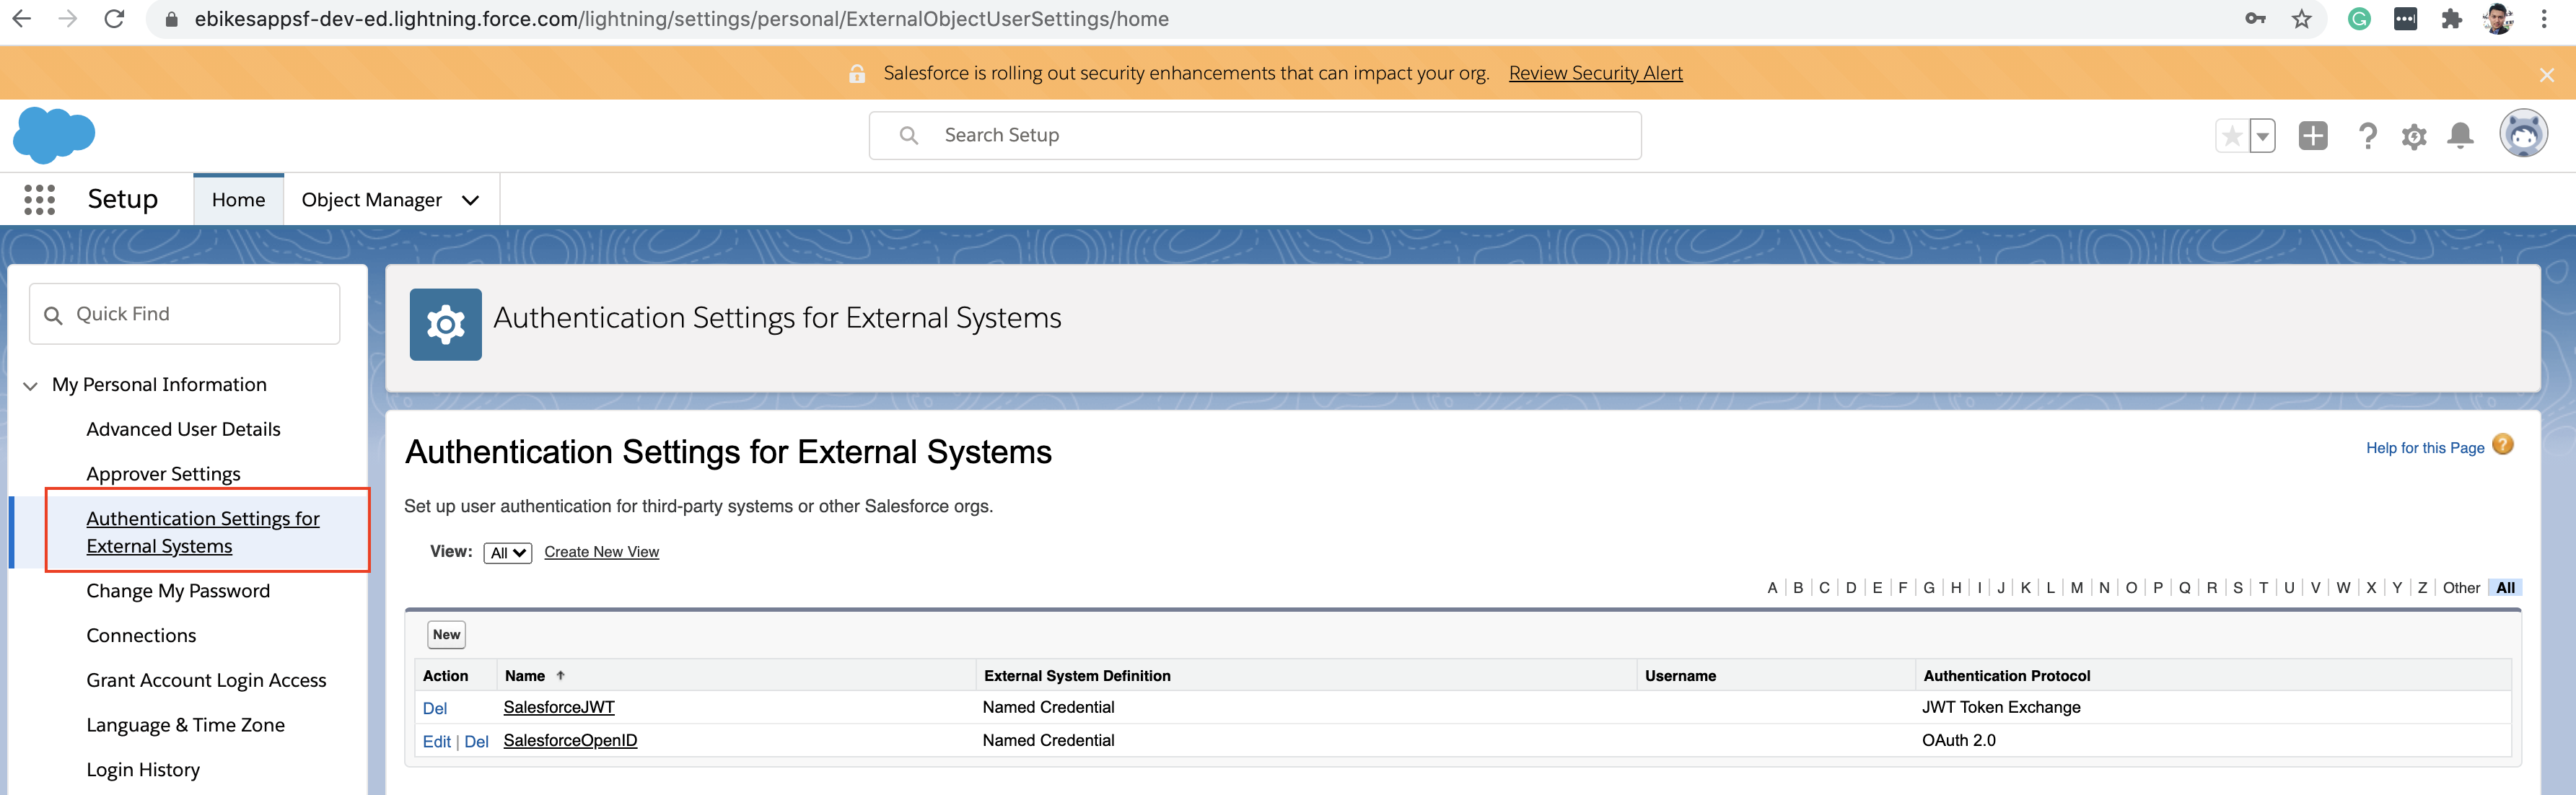2576x795 pixels.
Task: Click the Create New View link
Action: [601, 550]
